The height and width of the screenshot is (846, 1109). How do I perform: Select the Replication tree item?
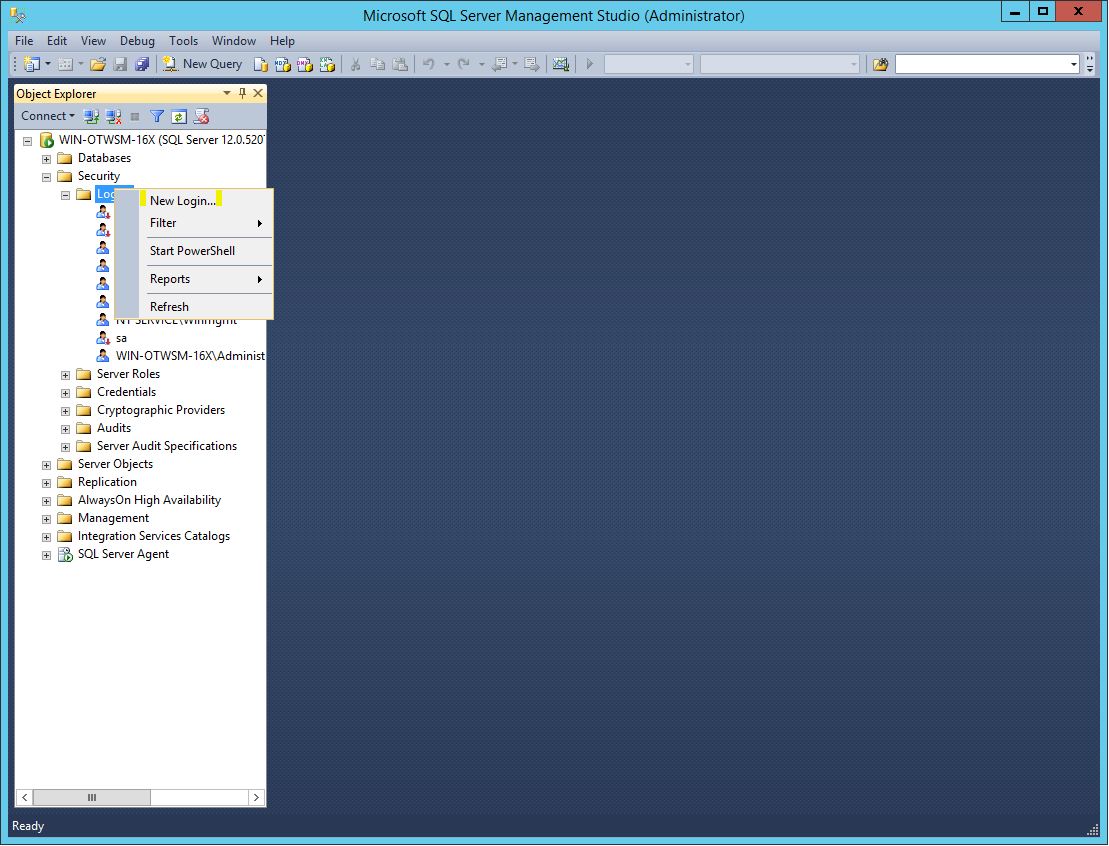[107, 482]
